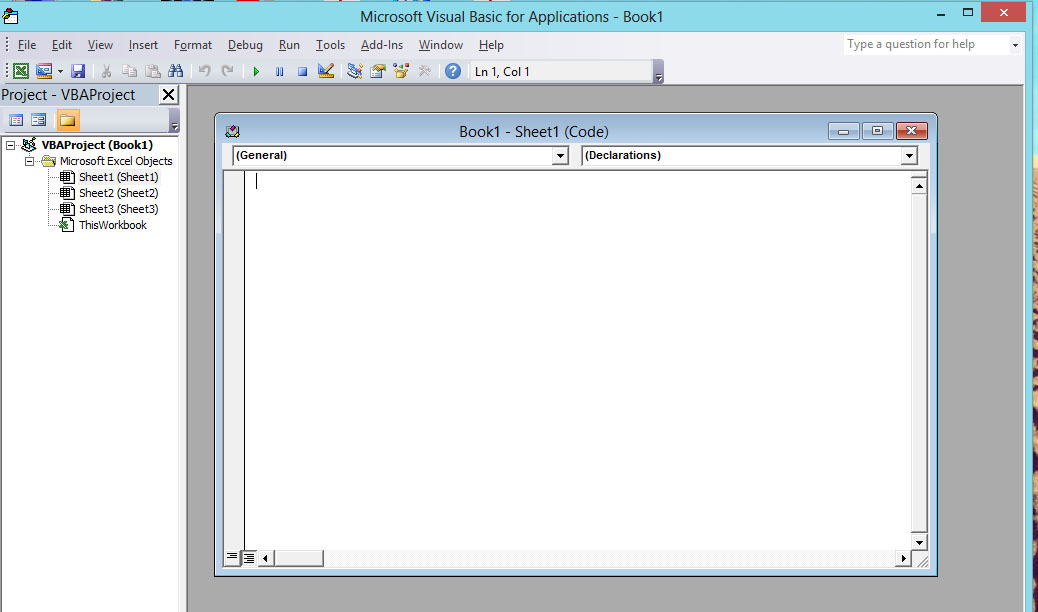Click the horizontal scrollbar thumb in code window
This screenshot has width=1038, height=612.
tap(299, 558)
